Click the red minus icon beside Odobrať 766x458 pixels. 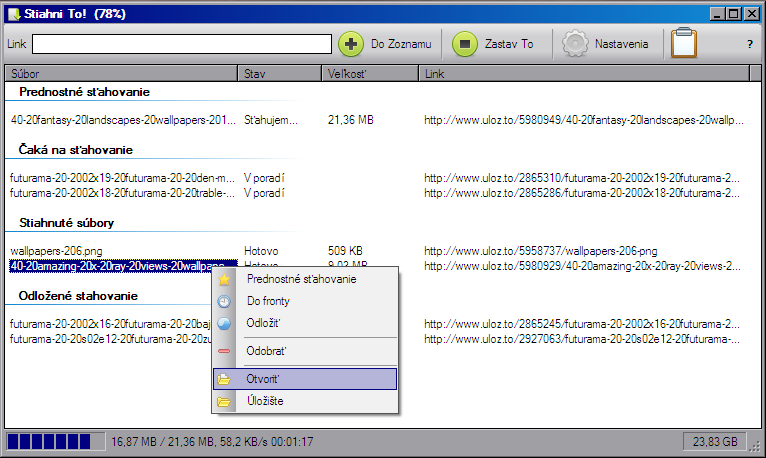point(224,351)
